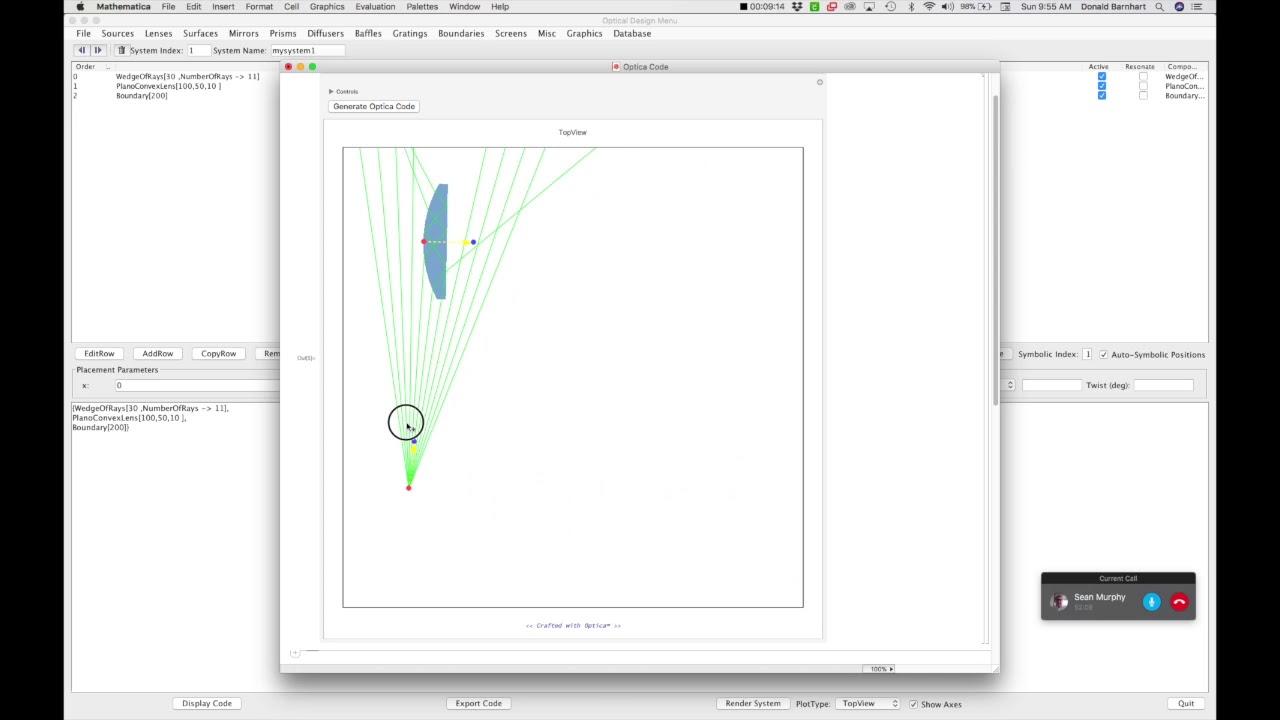The height and width of the screenshot is (720, 1280).
Task: Enable Resonate for WedgeOfRays row
Action: 1143,76
